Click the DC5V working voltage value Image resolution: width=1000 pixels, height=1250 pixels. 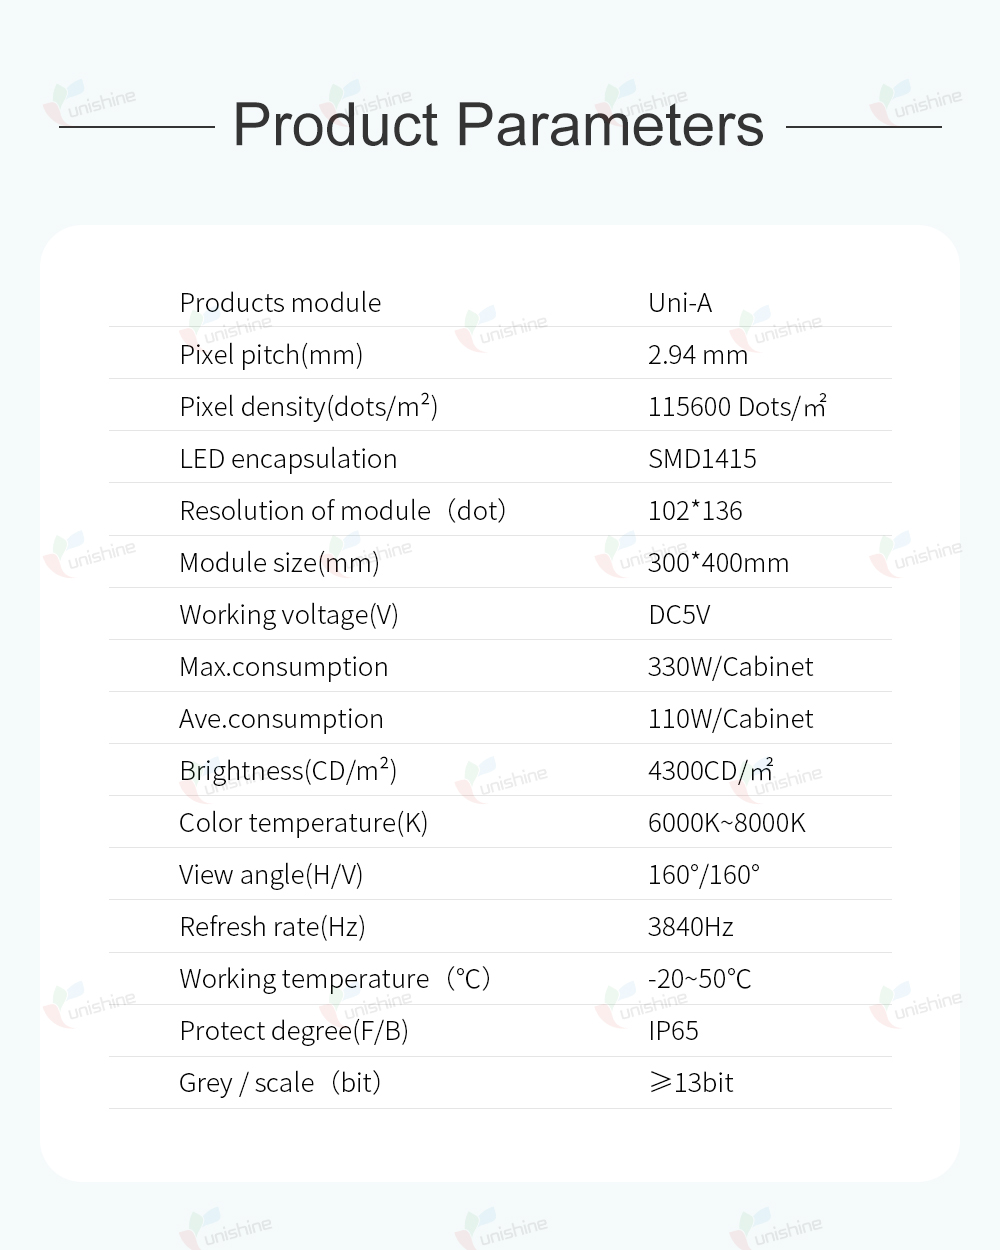pos(679,614)
